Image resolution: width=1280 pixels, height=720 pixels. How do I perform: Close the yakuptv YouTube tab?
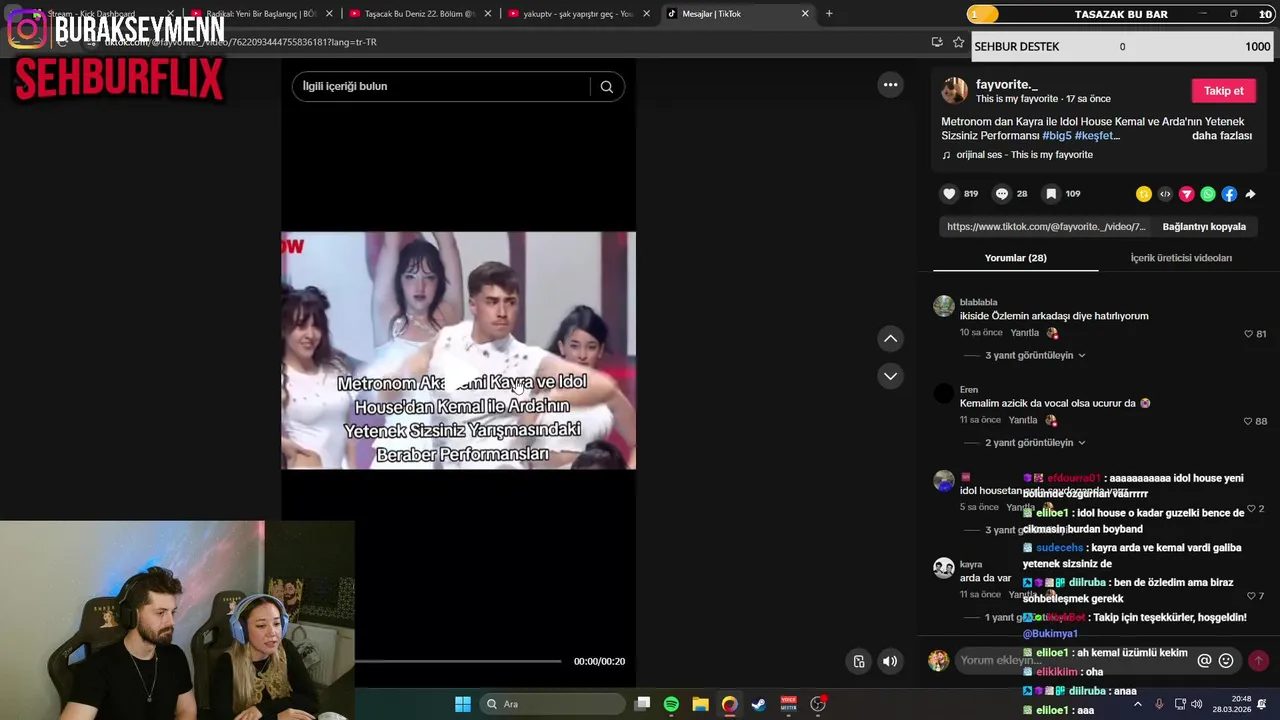click(x=646, y=14)
